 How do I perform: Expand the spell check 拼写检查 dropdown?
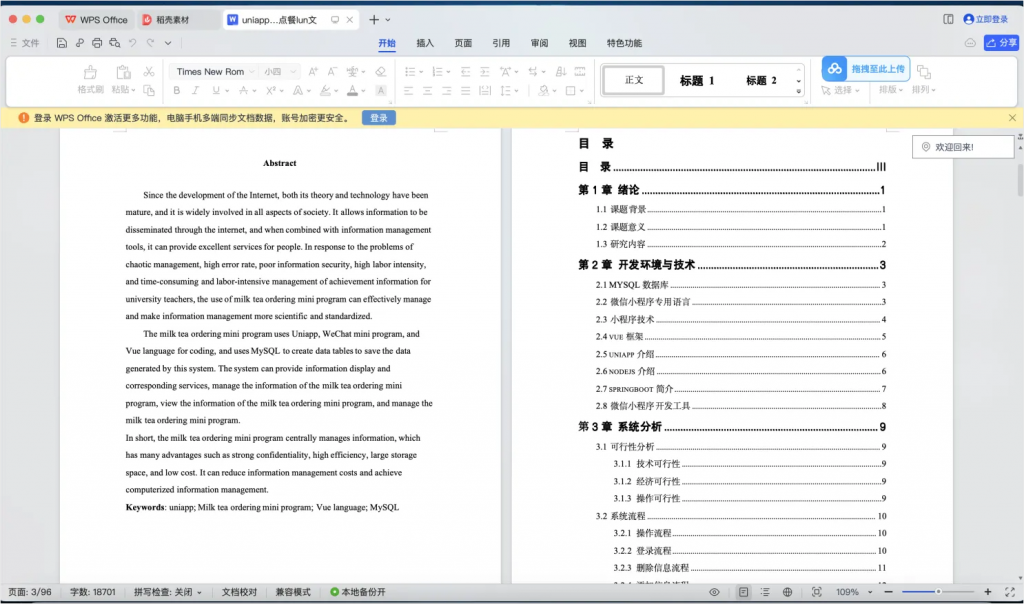pyautogui.click(x=168, y=592)
